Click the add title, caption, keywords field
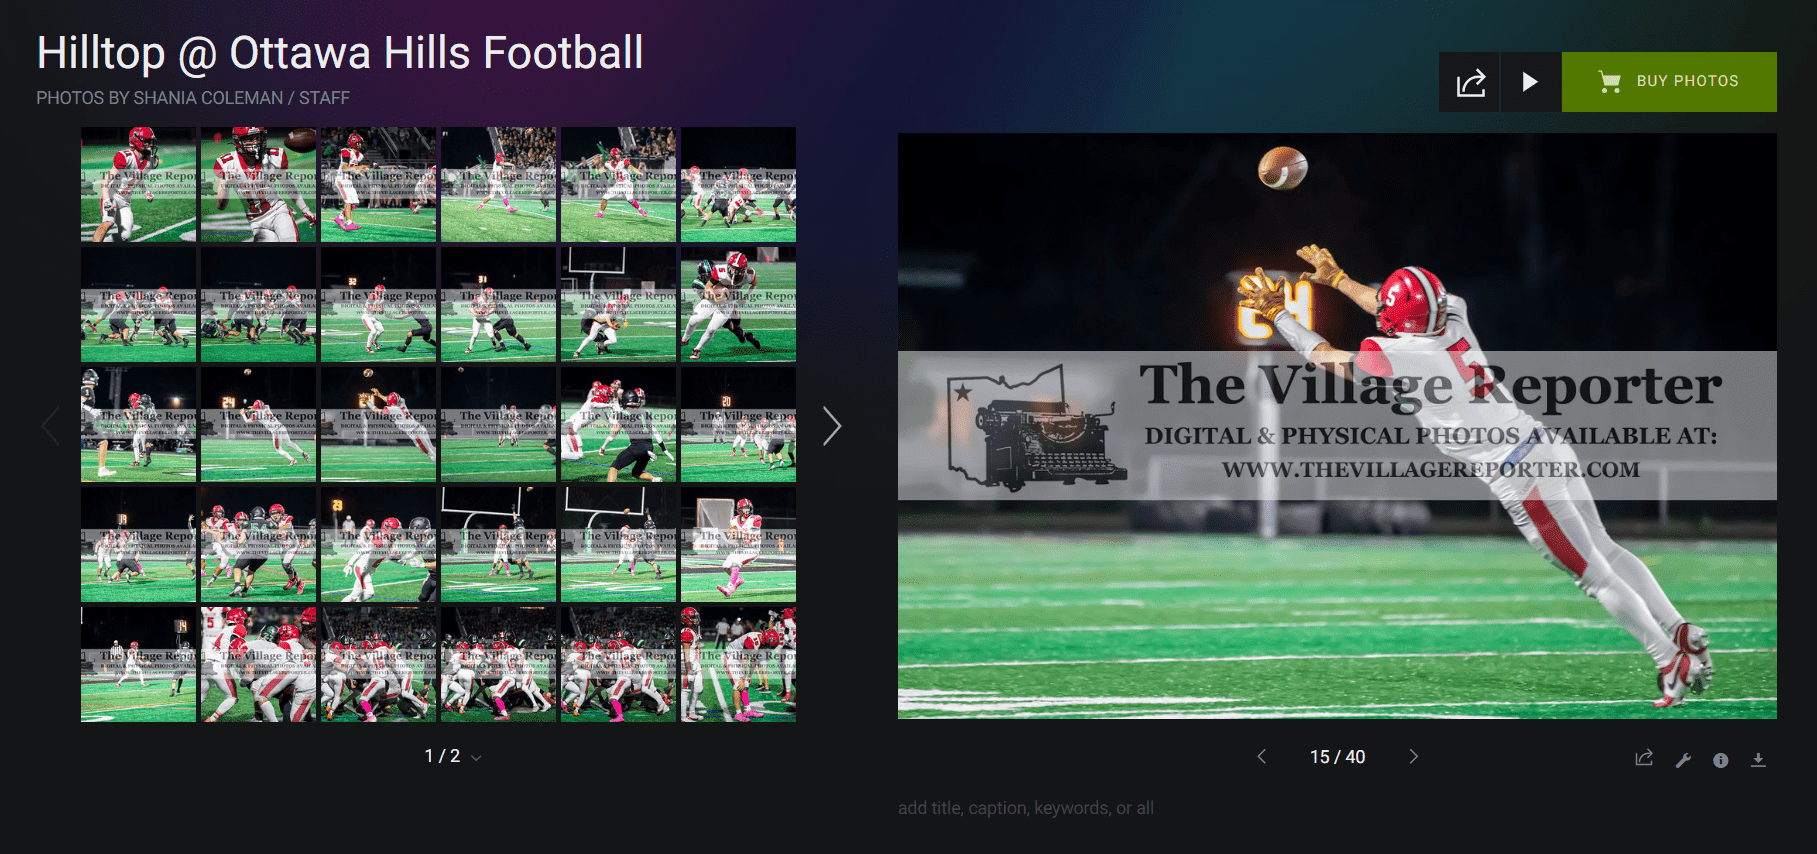 [1026, 808]
